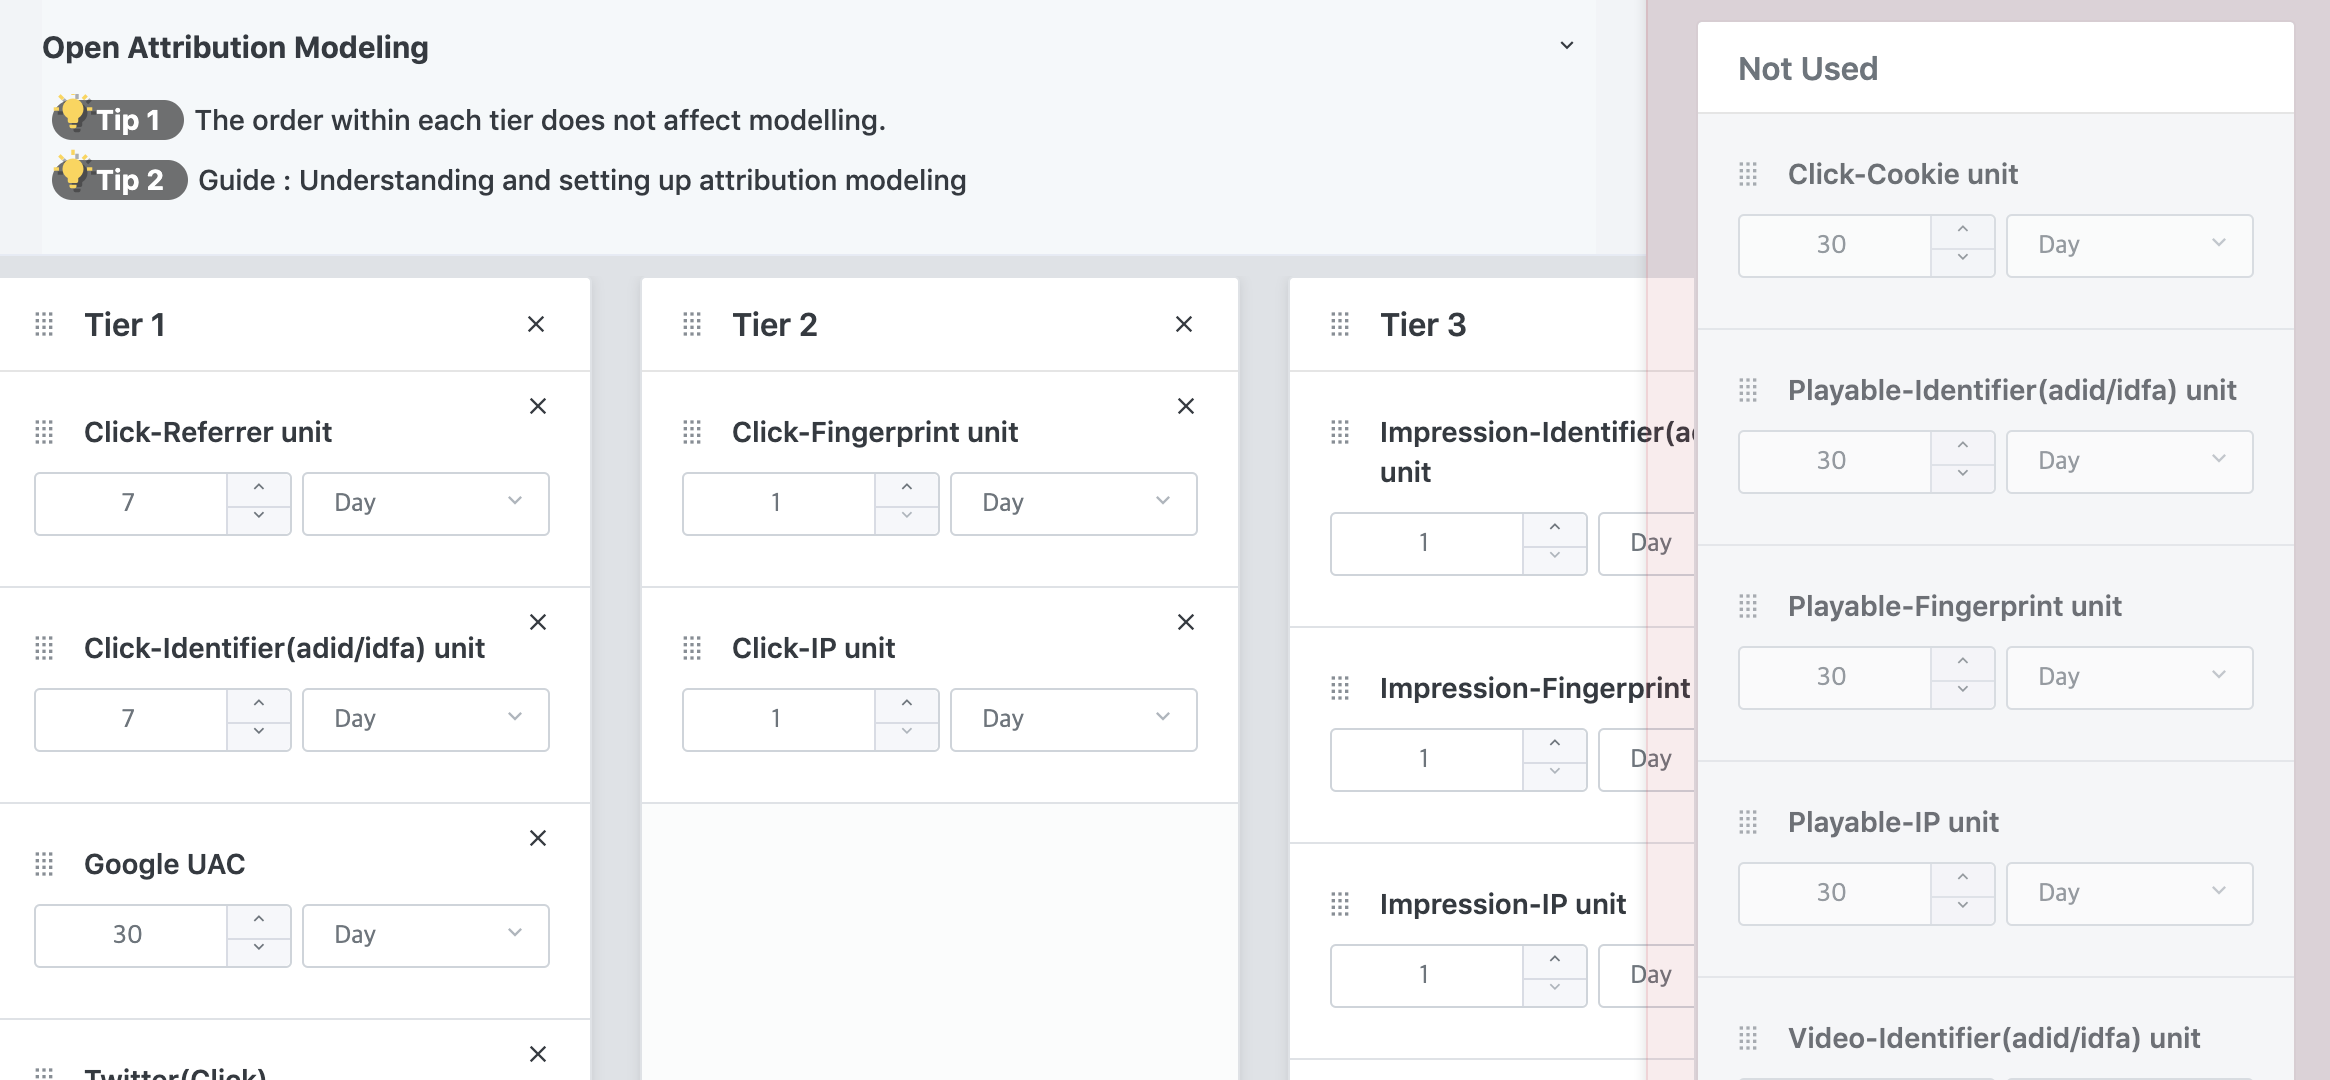2330x1080 pixels.
Task: Remove the Click-IP unit from Tier 2
Action: coord(1186,622)
